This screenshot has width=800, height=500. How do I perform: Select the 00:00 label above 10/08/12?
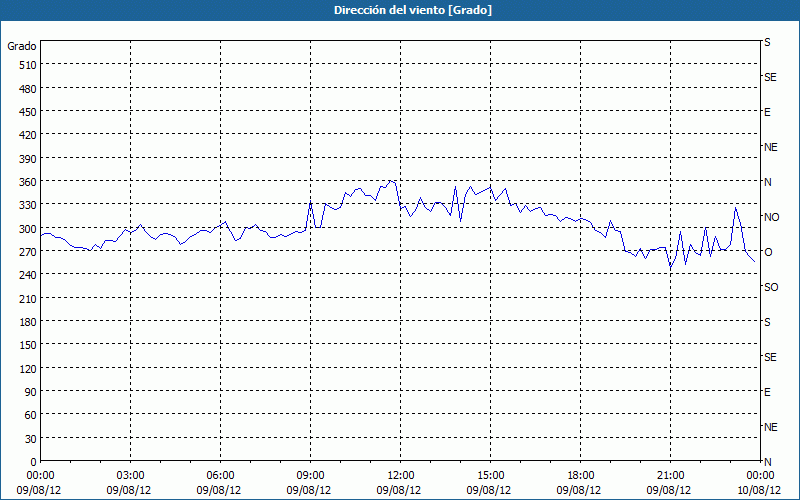click(760, 476)
